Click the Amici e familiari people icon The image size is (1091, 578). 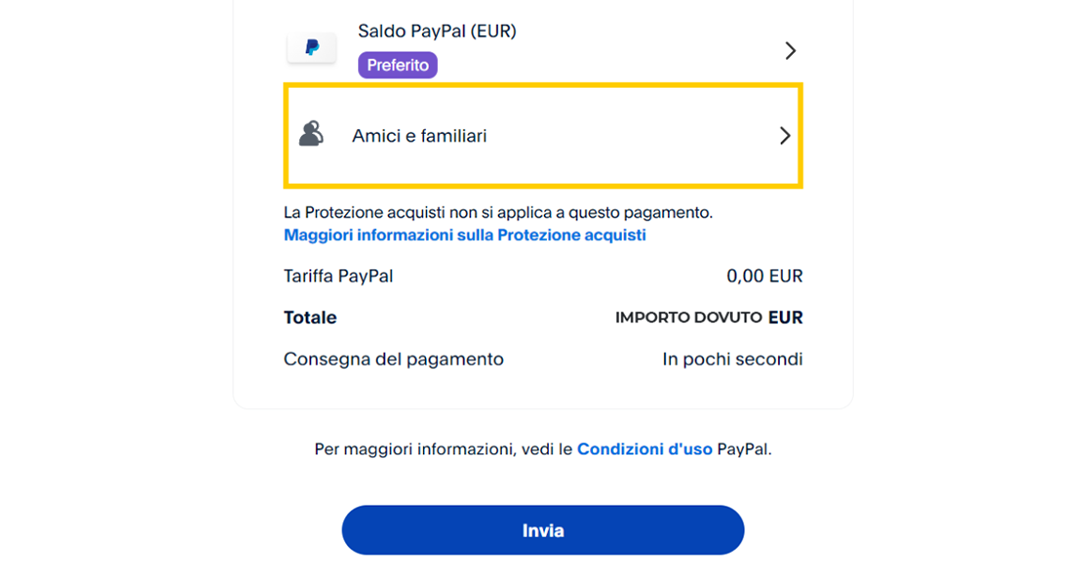(x=311, y=134)
